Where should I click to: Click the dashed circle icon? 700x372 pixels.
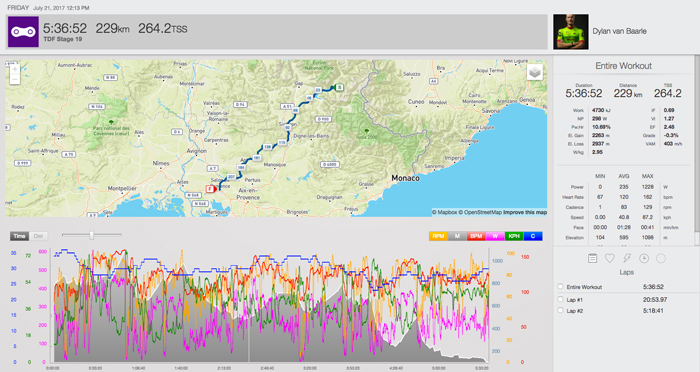point(661,258)
